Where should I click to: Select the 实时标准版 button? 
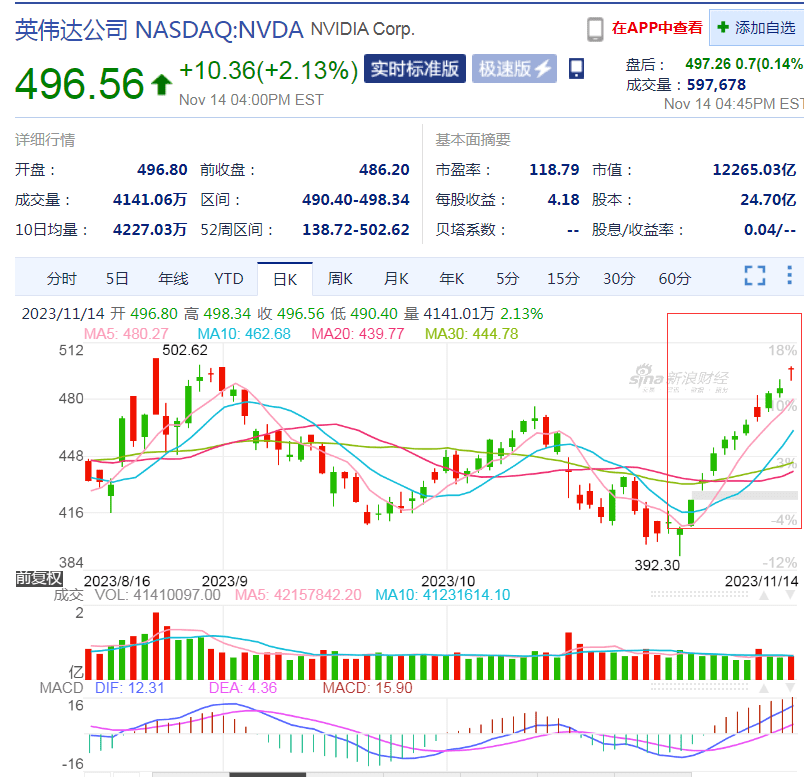pyautogui.click(x=414, y=69)
